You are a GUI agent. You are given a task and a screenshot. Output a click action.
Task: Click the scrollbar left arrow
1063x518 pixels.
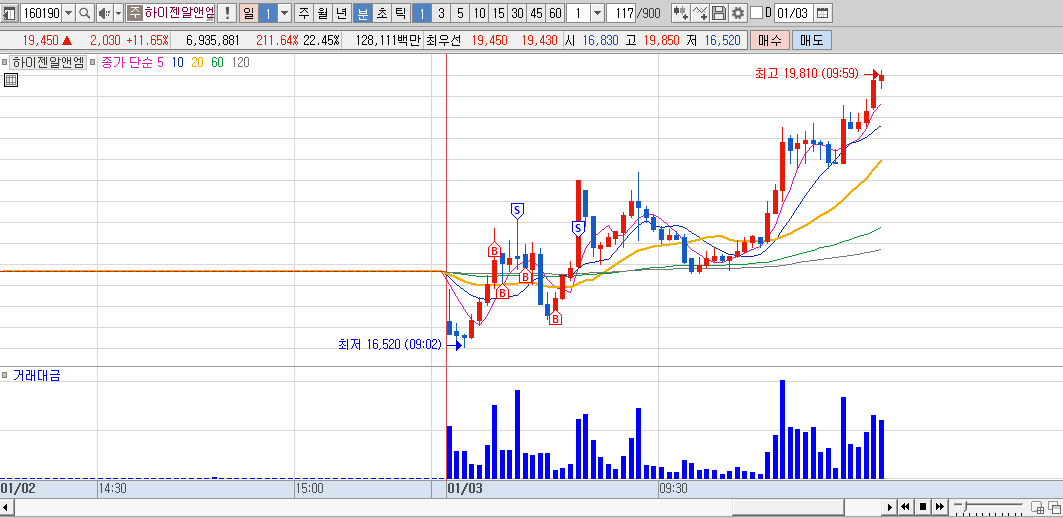coord(6,506)
